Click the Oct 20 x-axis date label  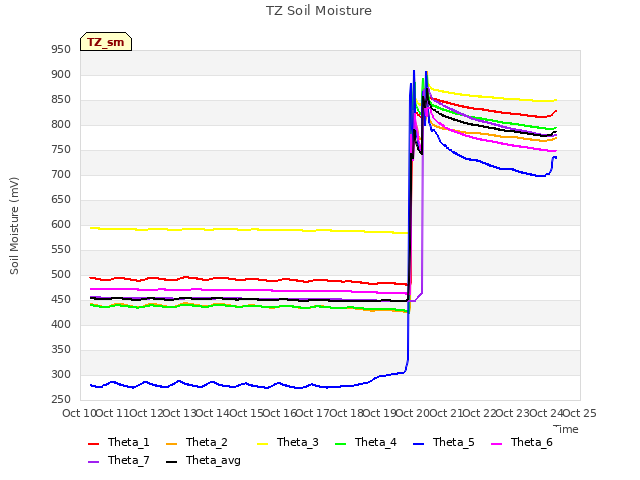[413, 413]
